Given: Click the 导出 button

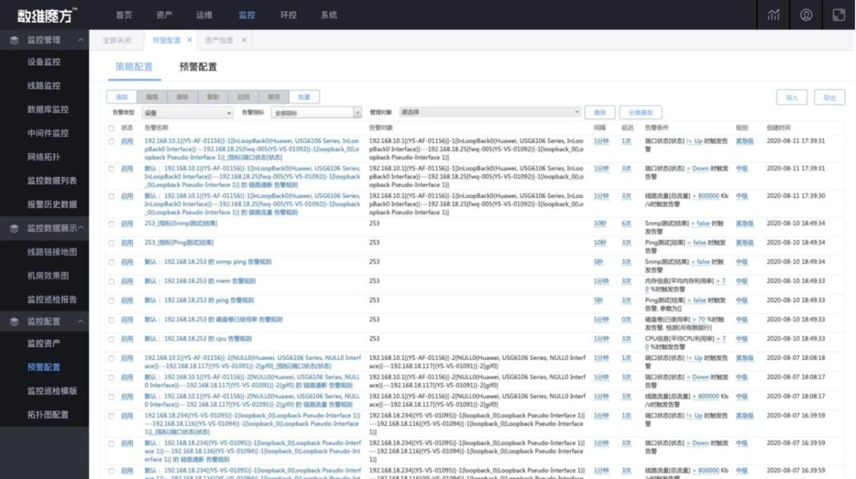Looking at the screenshot, I should pyautogui.click(x=829, y=97).
